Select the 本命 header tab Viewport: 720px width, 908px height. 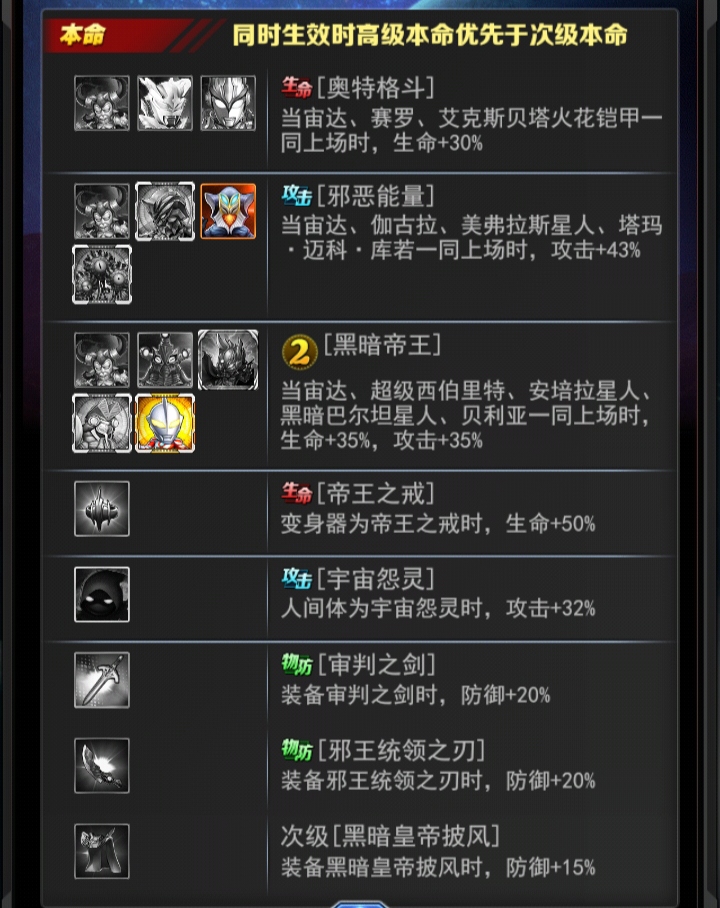(x=82, y=35)
